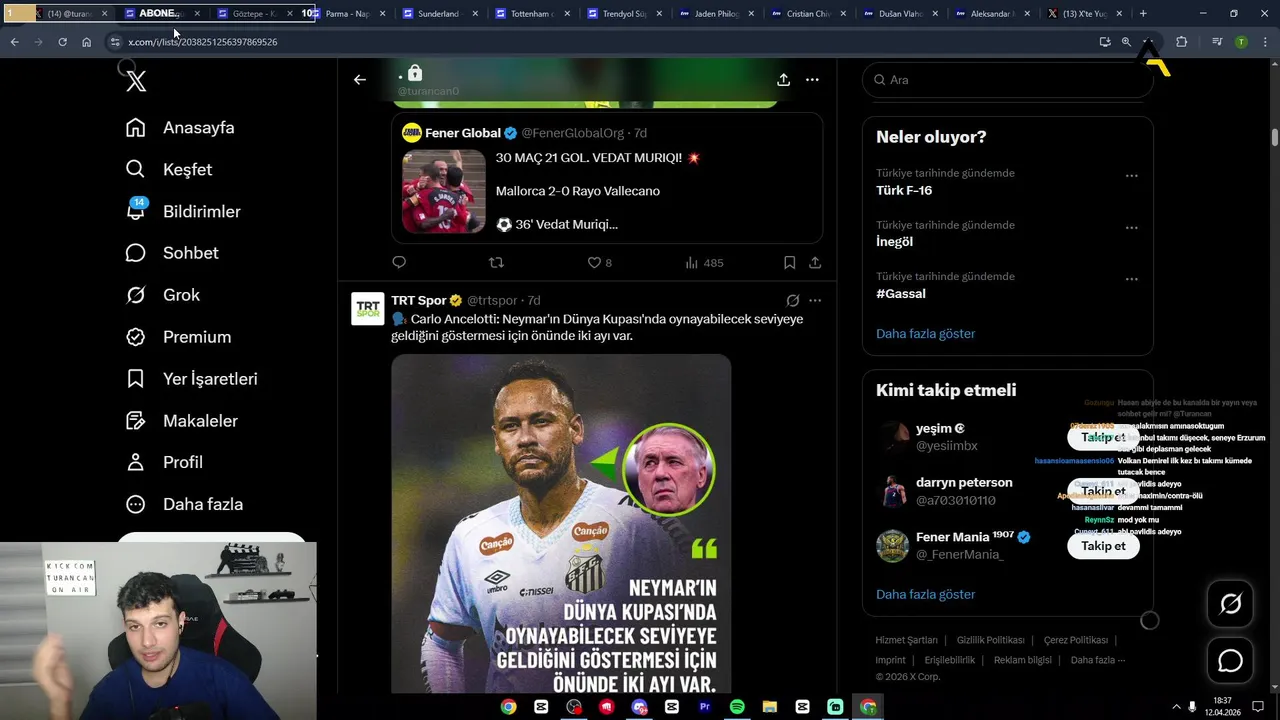This screenshot has height=720, width=1280.
Task: Open Gizlilik Politikası footer link
Action: point(990,640)
